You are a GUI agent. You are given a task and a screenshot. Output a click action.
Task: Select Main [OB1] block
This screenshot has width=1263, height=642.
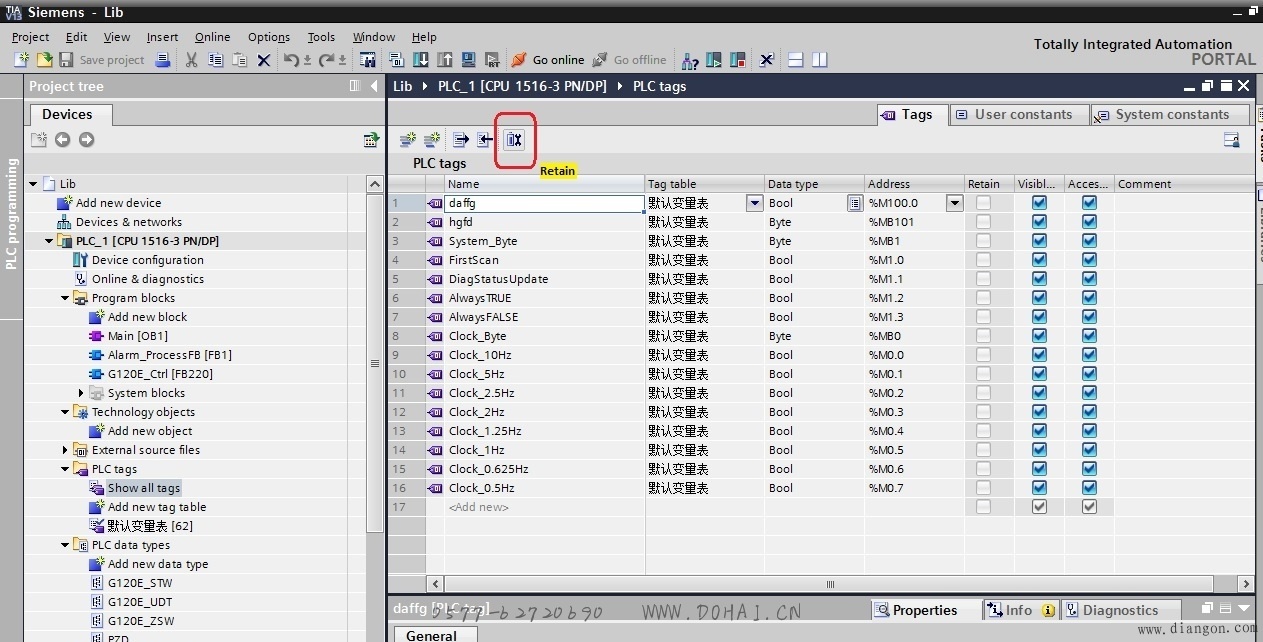click(137, 336)
